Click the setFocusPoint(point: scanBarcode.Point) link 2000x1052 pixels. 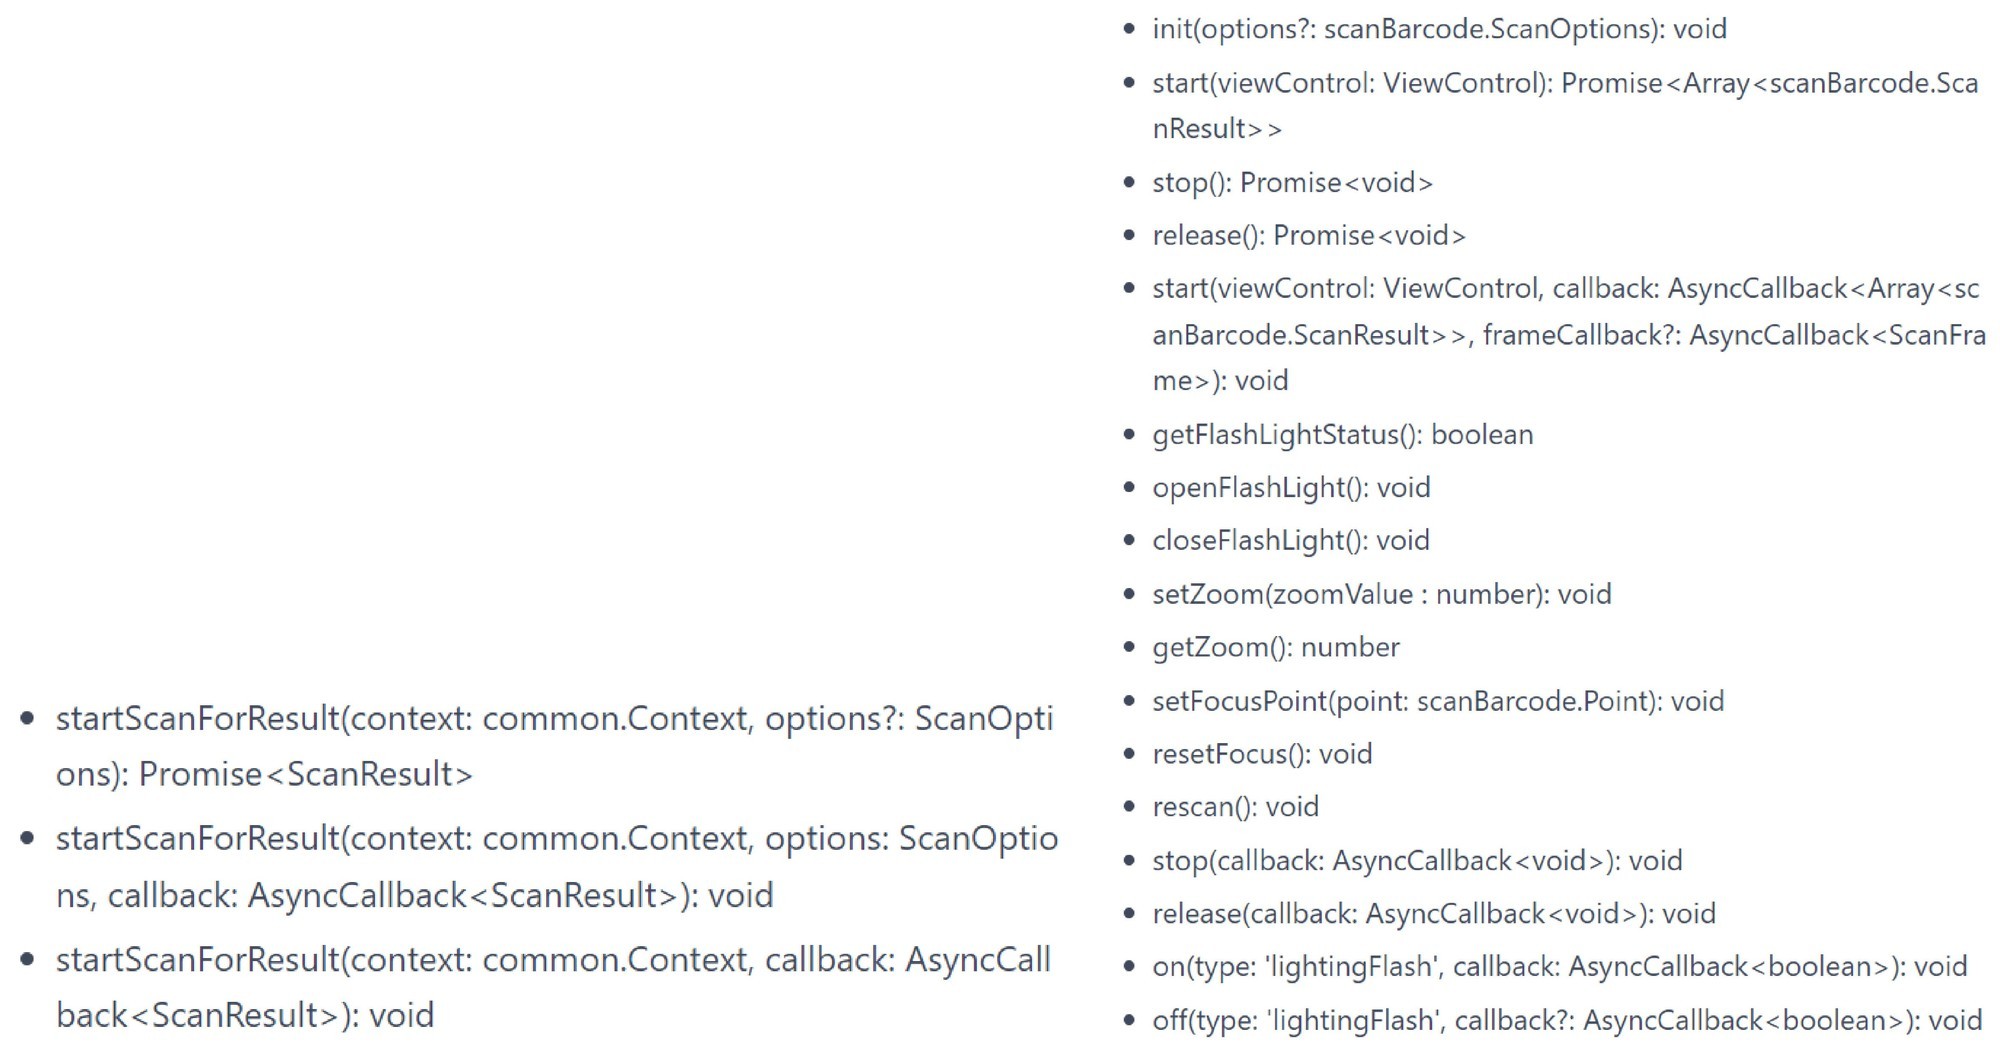click(x=1437, y=701)
